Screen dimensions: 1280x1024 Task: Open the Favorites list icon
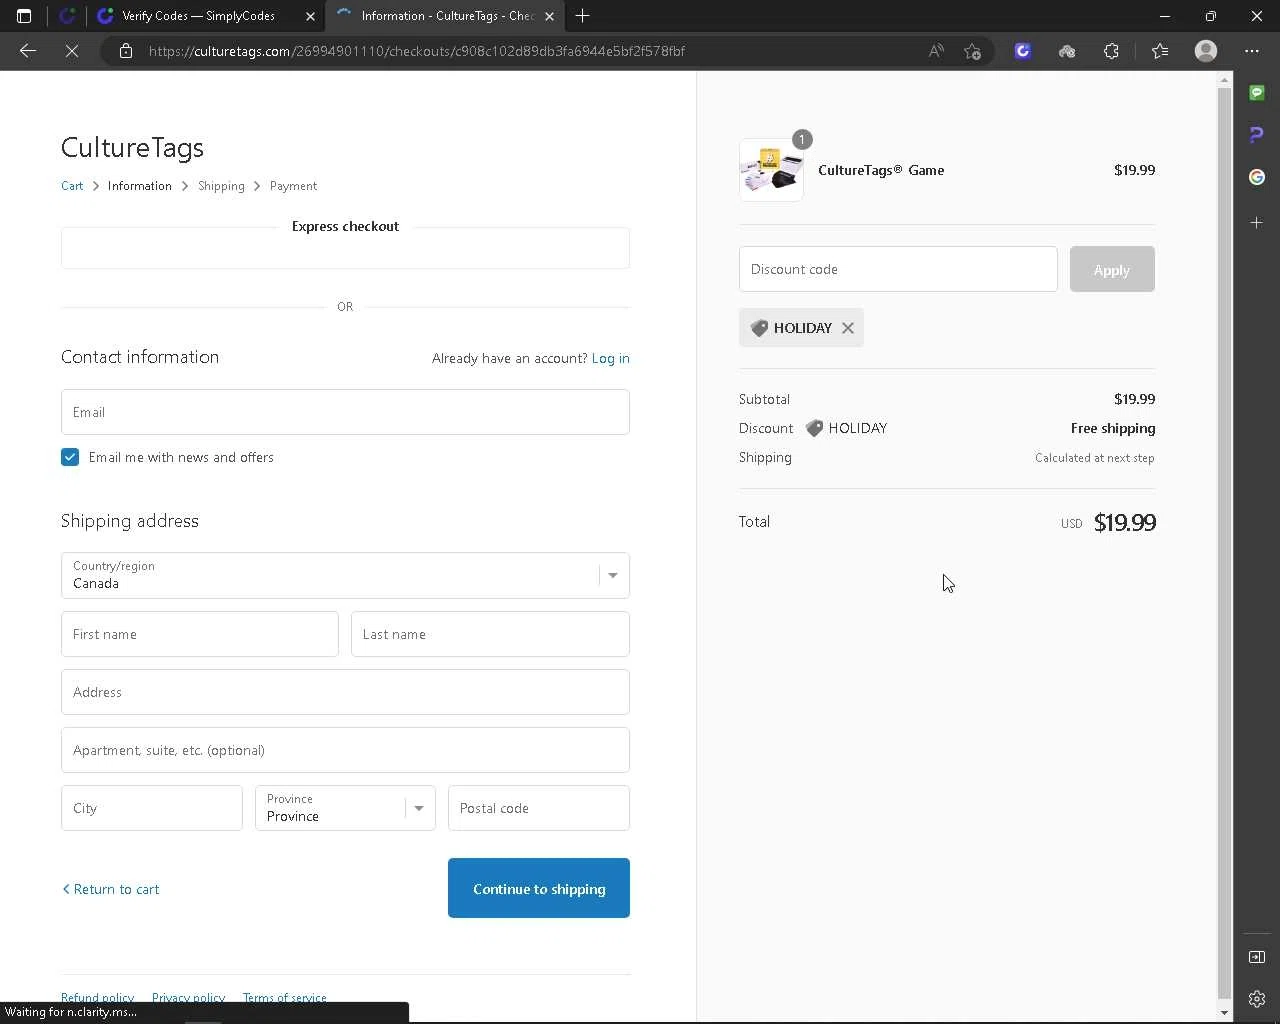[1160, 51]
